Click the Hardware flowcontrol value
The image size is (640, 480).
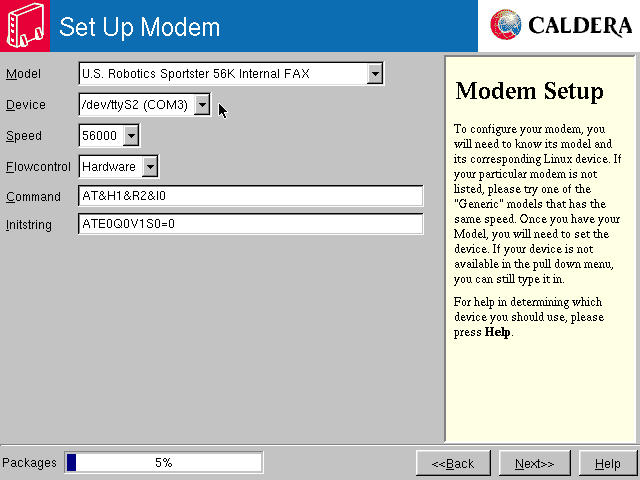tap(109, 166)
